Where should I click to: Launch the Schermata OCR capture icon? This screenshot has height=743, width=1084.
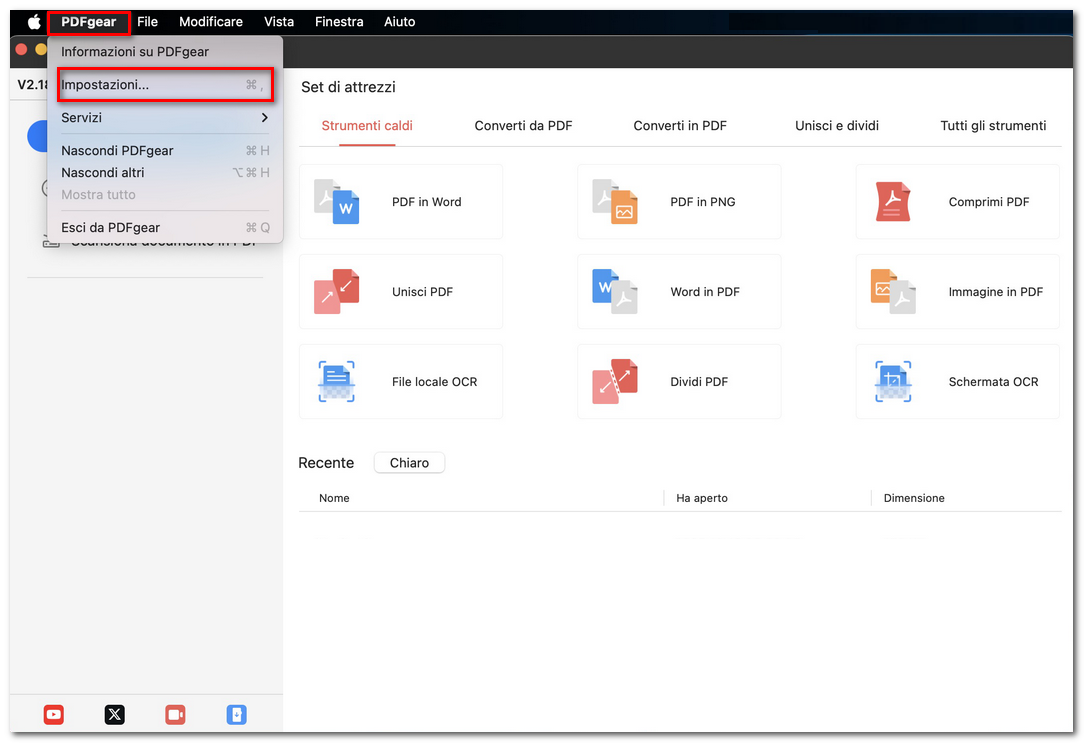pyautogui.click(x=892, y=382)
